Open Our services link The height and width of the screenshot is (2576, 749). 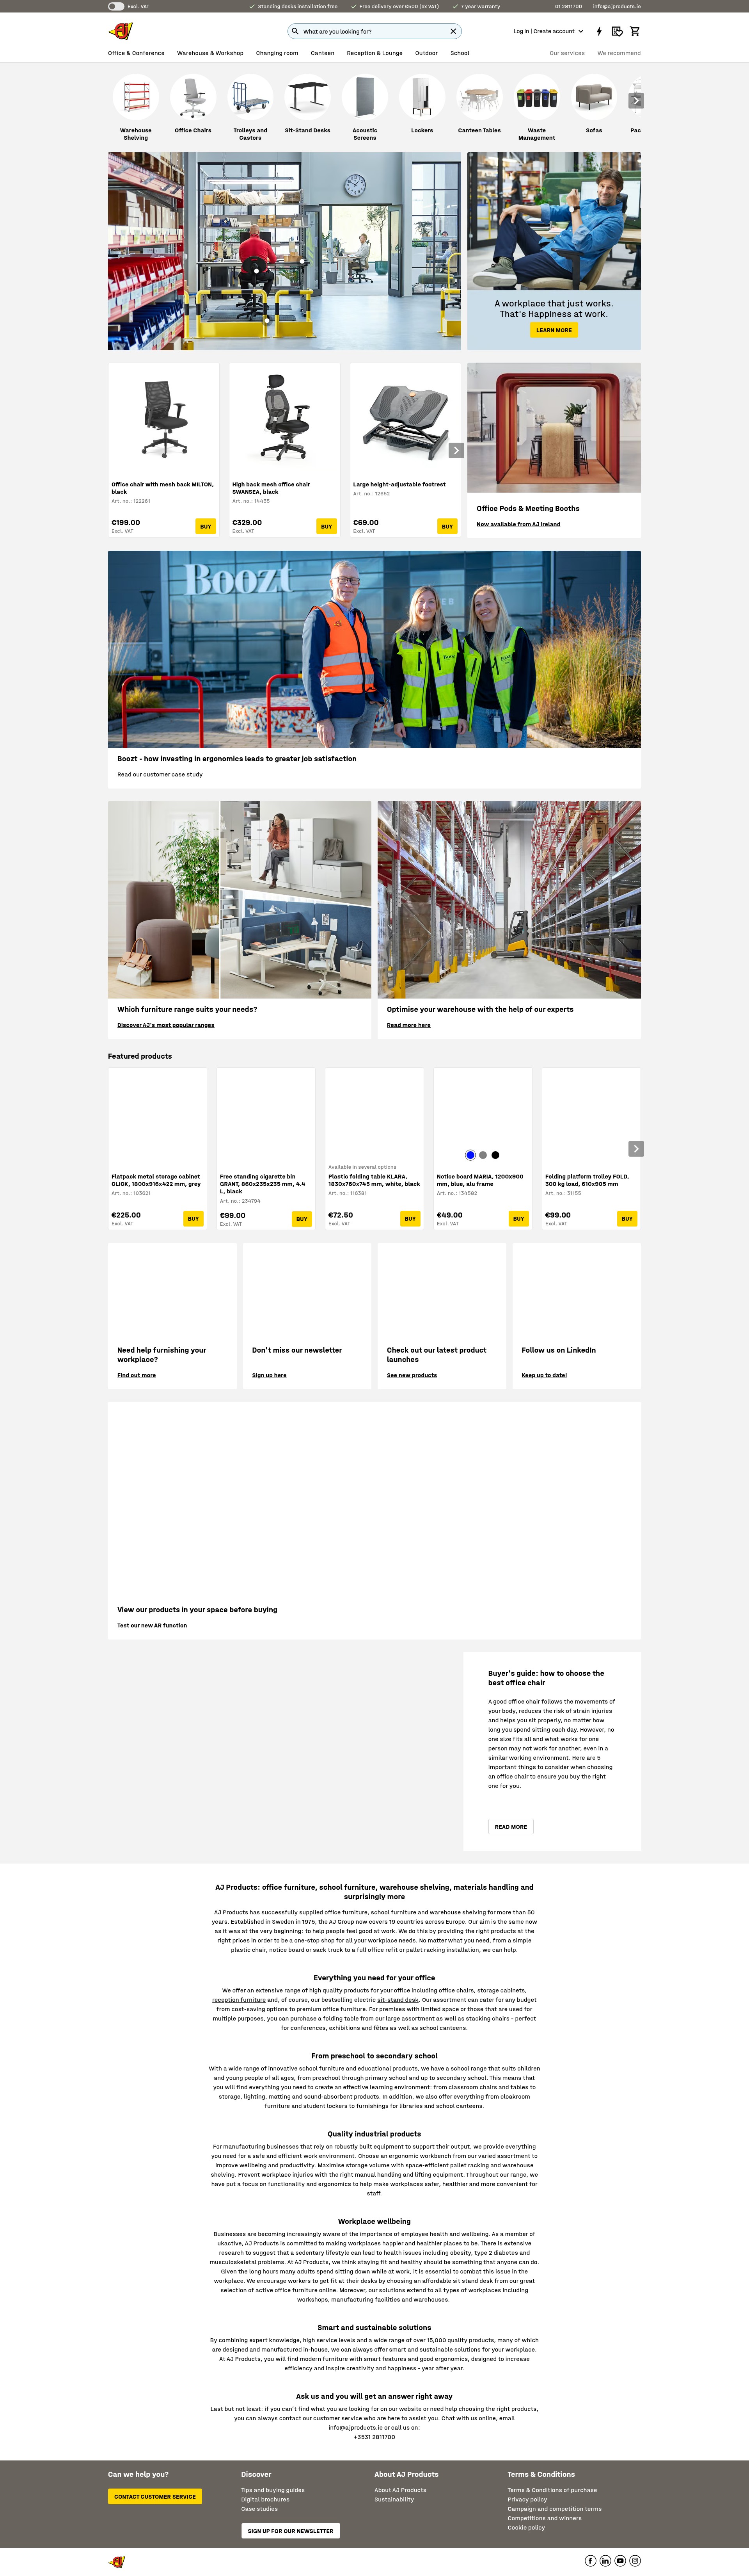(567, 53)
